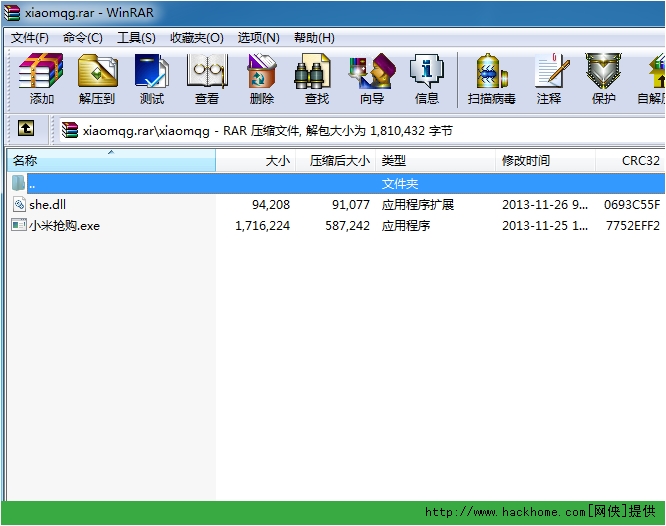Show archive Info (信息) icon
Screen dimensions: 666x526
coord(426,71)
